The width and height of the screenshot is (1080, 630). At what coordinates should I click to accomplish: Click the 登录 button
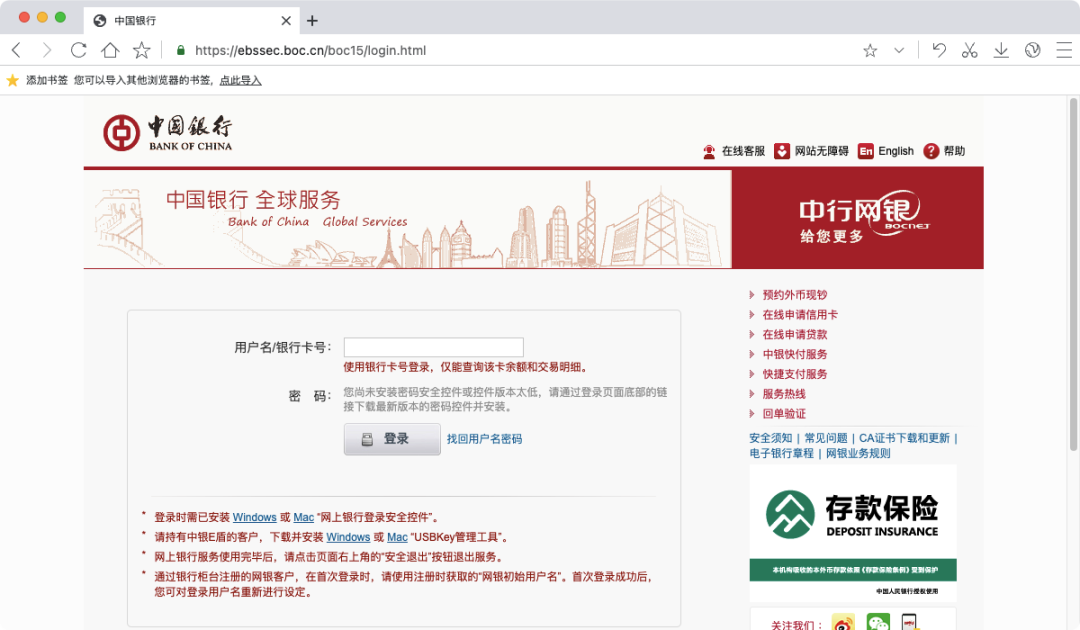[x=392, y=439]
